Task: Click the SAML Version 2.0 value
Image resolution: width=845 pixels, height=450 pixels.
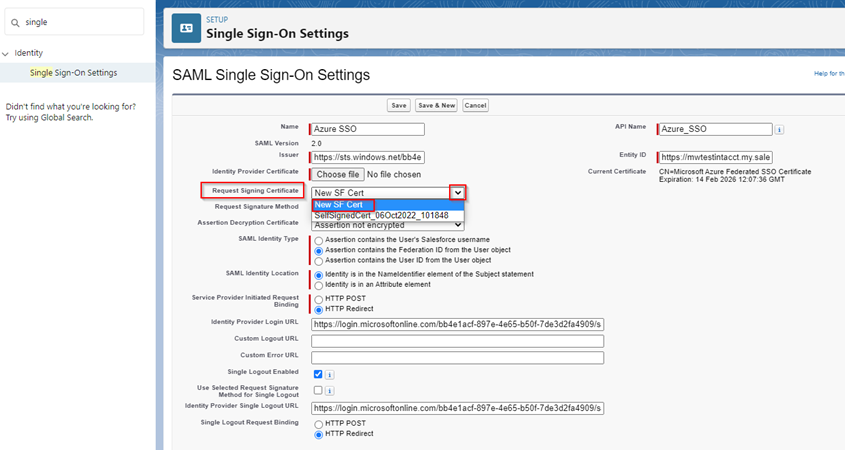Action: (x=316, y=143)
